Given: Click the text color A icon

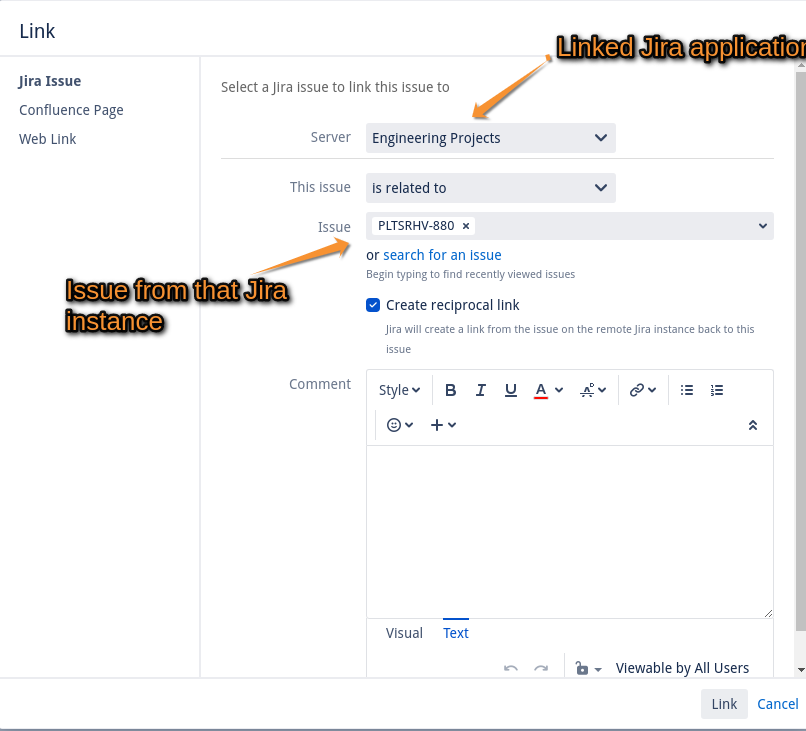Looking at the screenshot, I should 541,390.
